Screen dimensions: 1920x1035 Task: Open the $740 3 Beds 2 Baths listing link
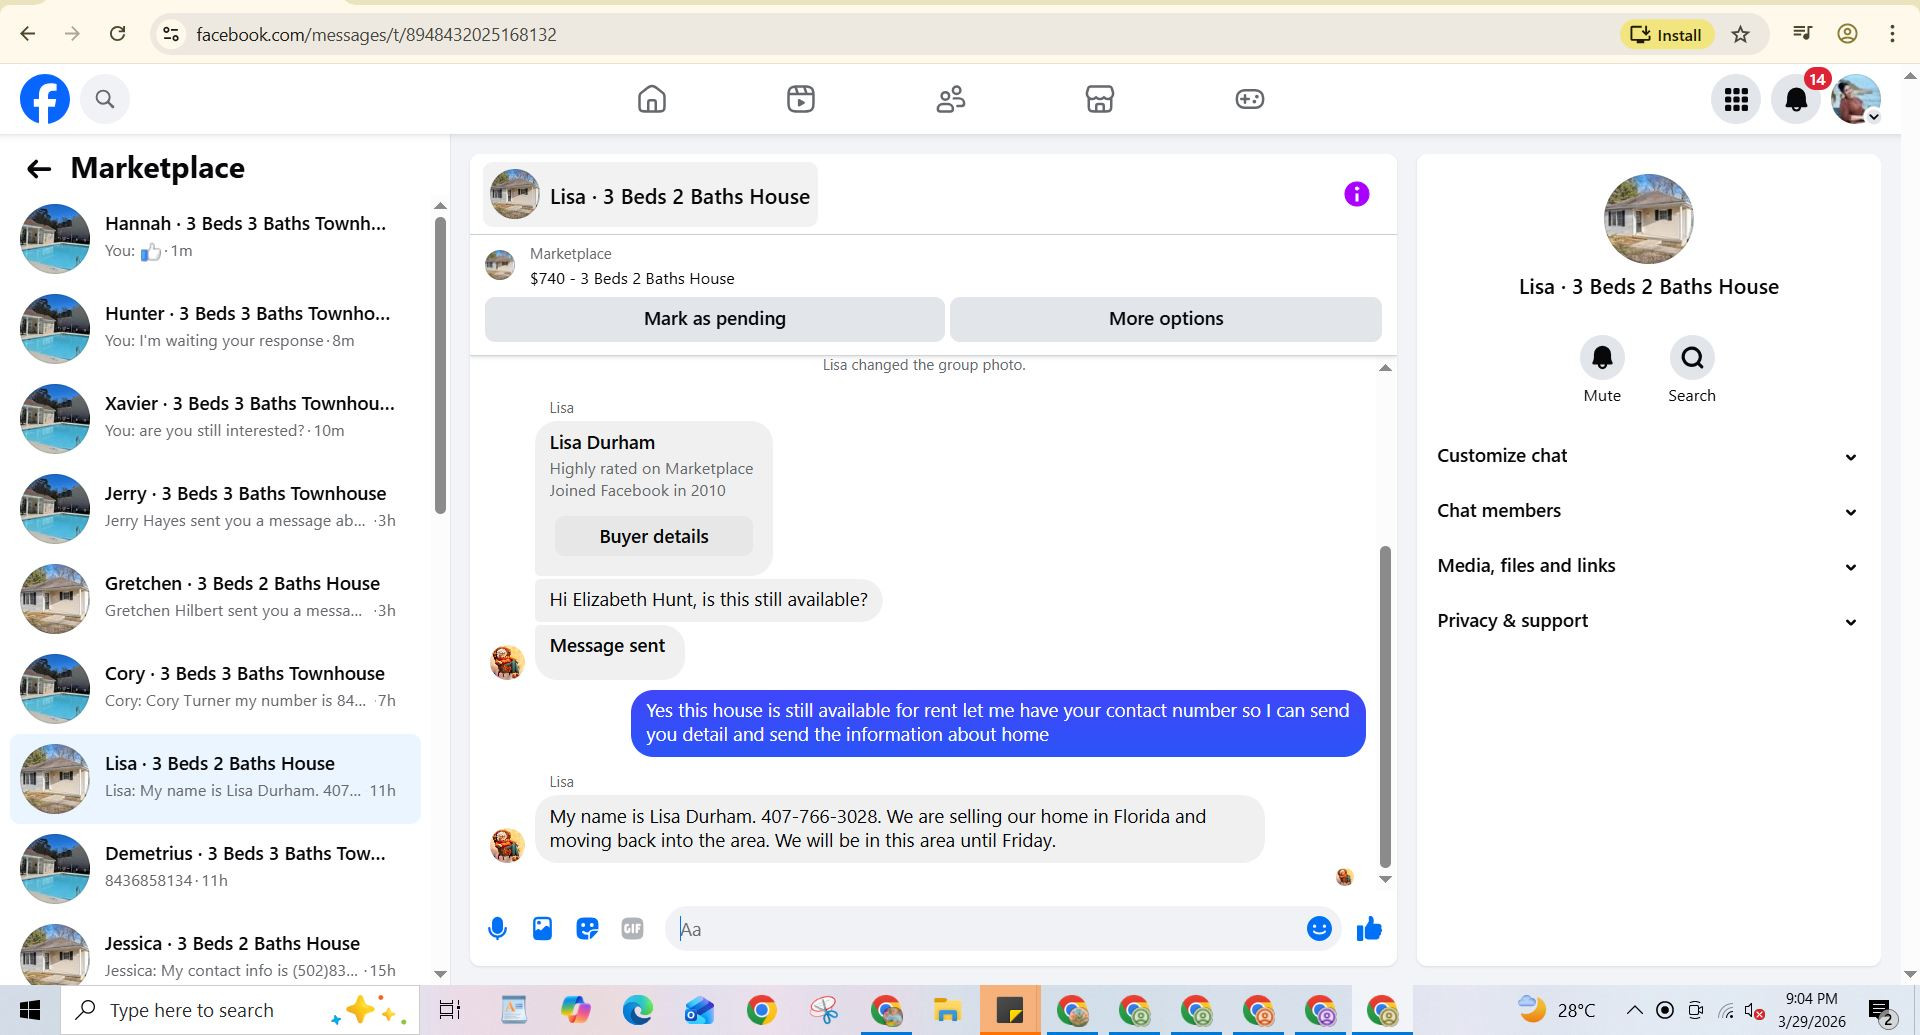(x=632, y=279)
